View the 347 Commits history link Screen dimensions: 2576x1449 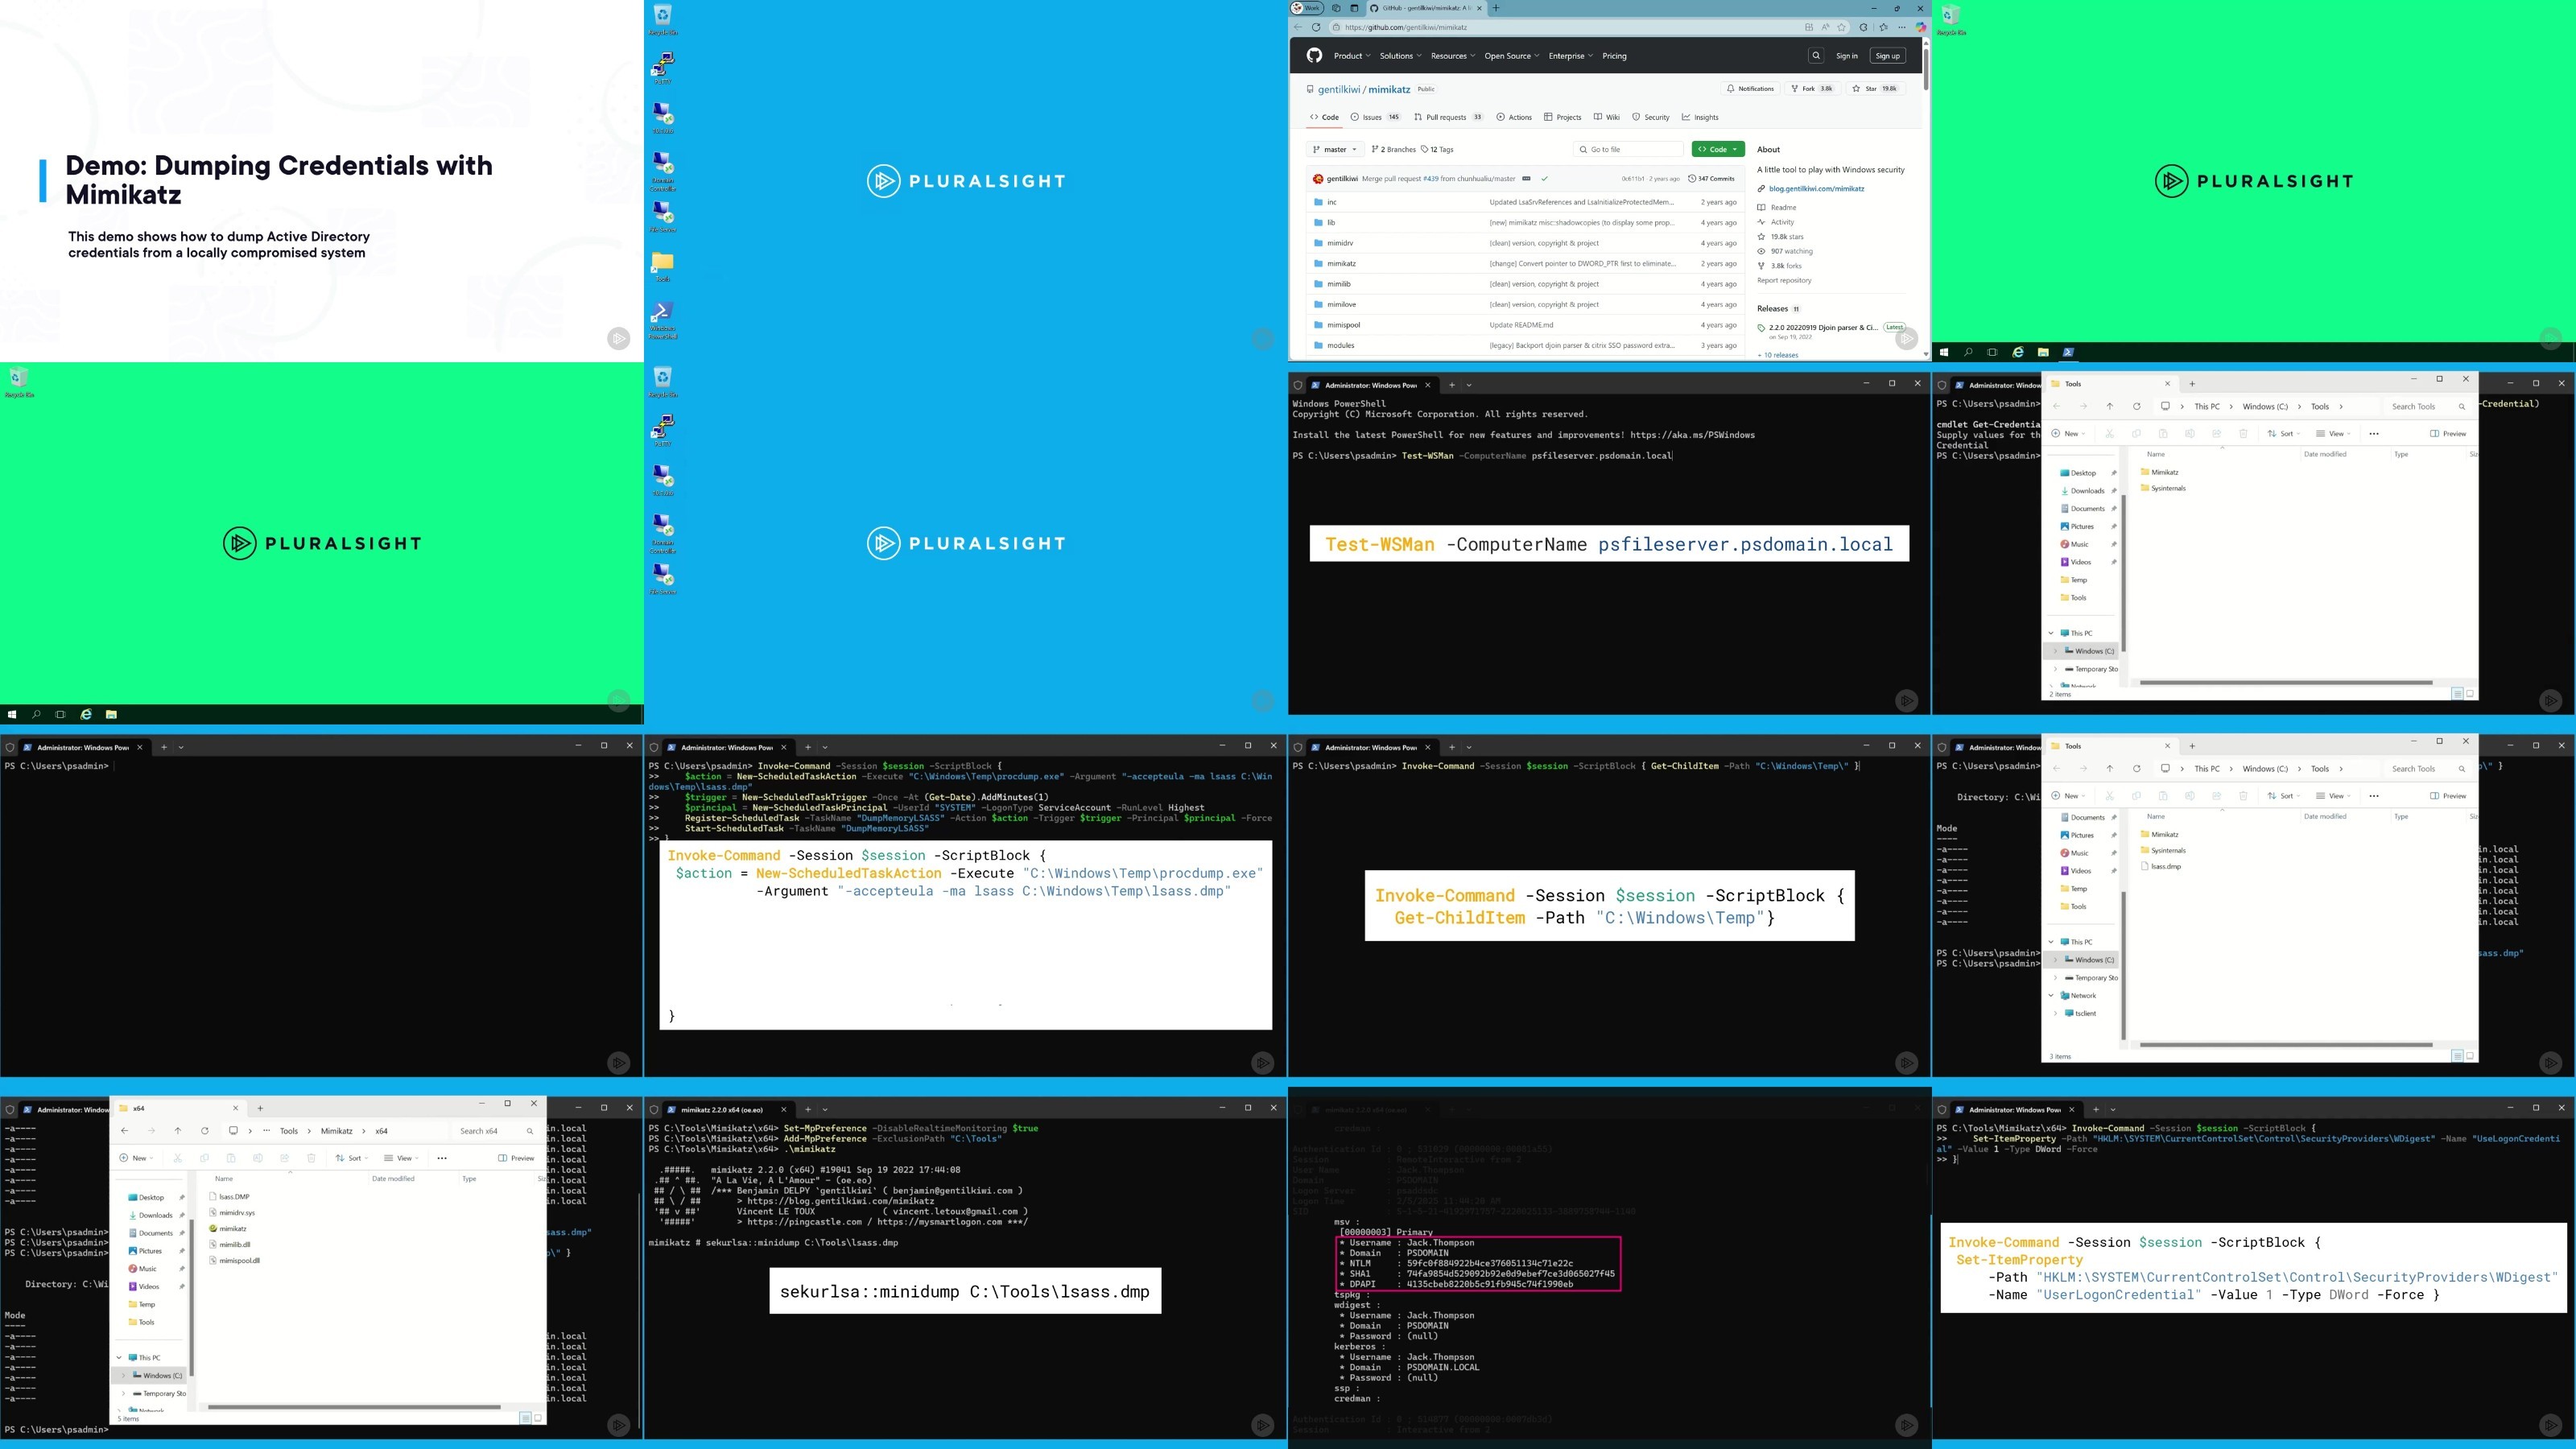point(1711,179)
